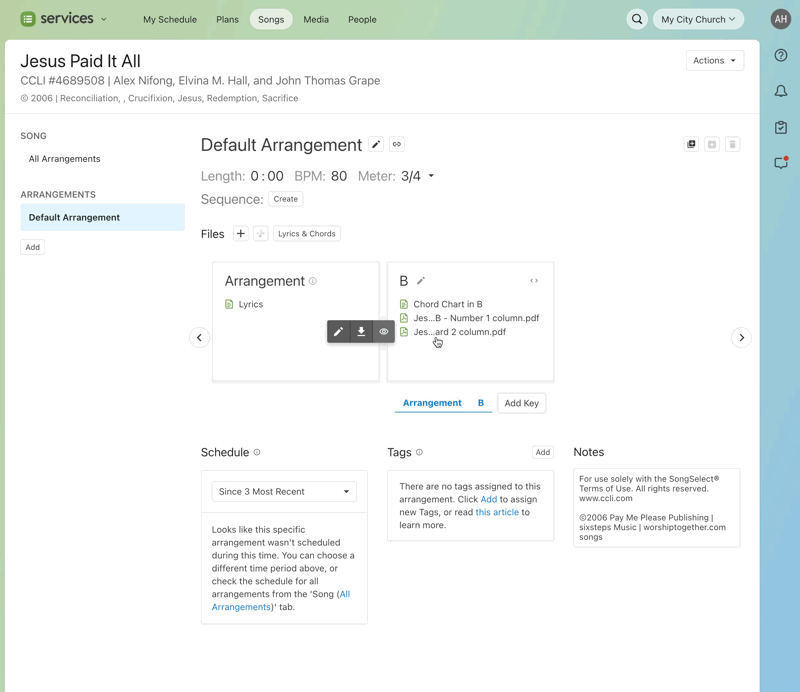The image size is (800, 692).
Task: Open the Since 3 Most Recent dropdown
Action: point(284,492)
